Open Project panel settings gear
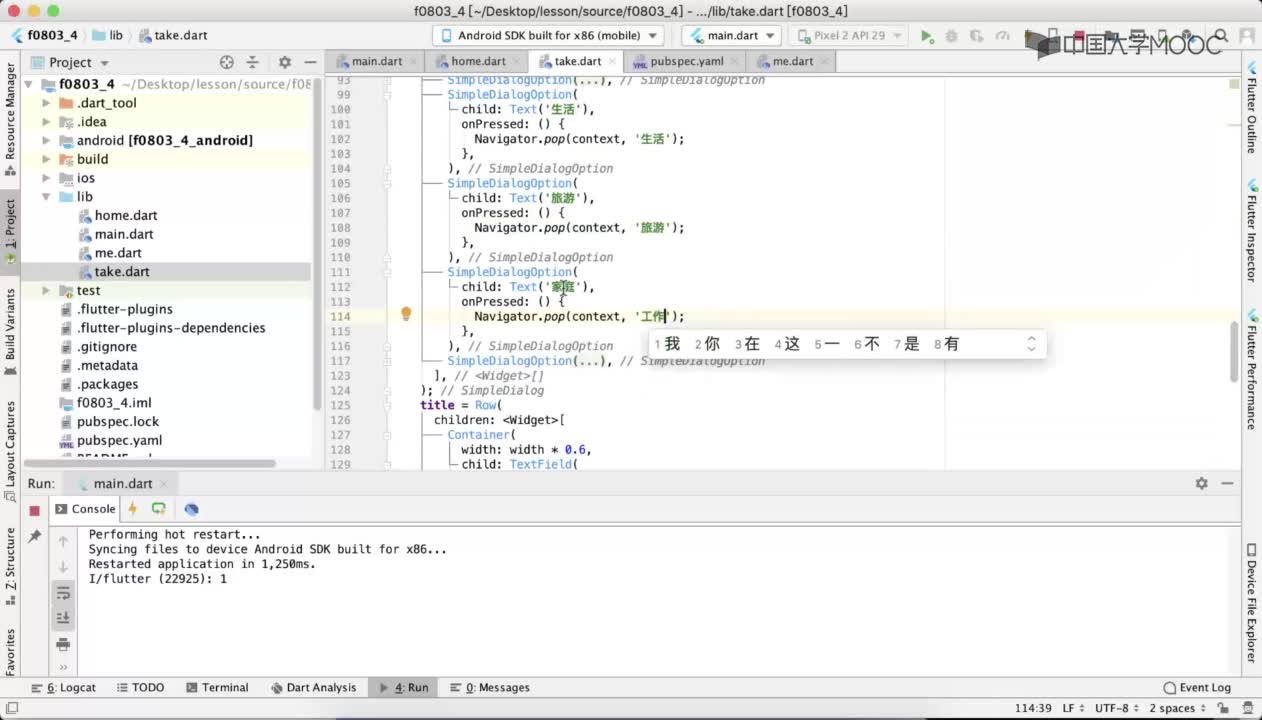The image size is (1262, 720). coord(285,62)
